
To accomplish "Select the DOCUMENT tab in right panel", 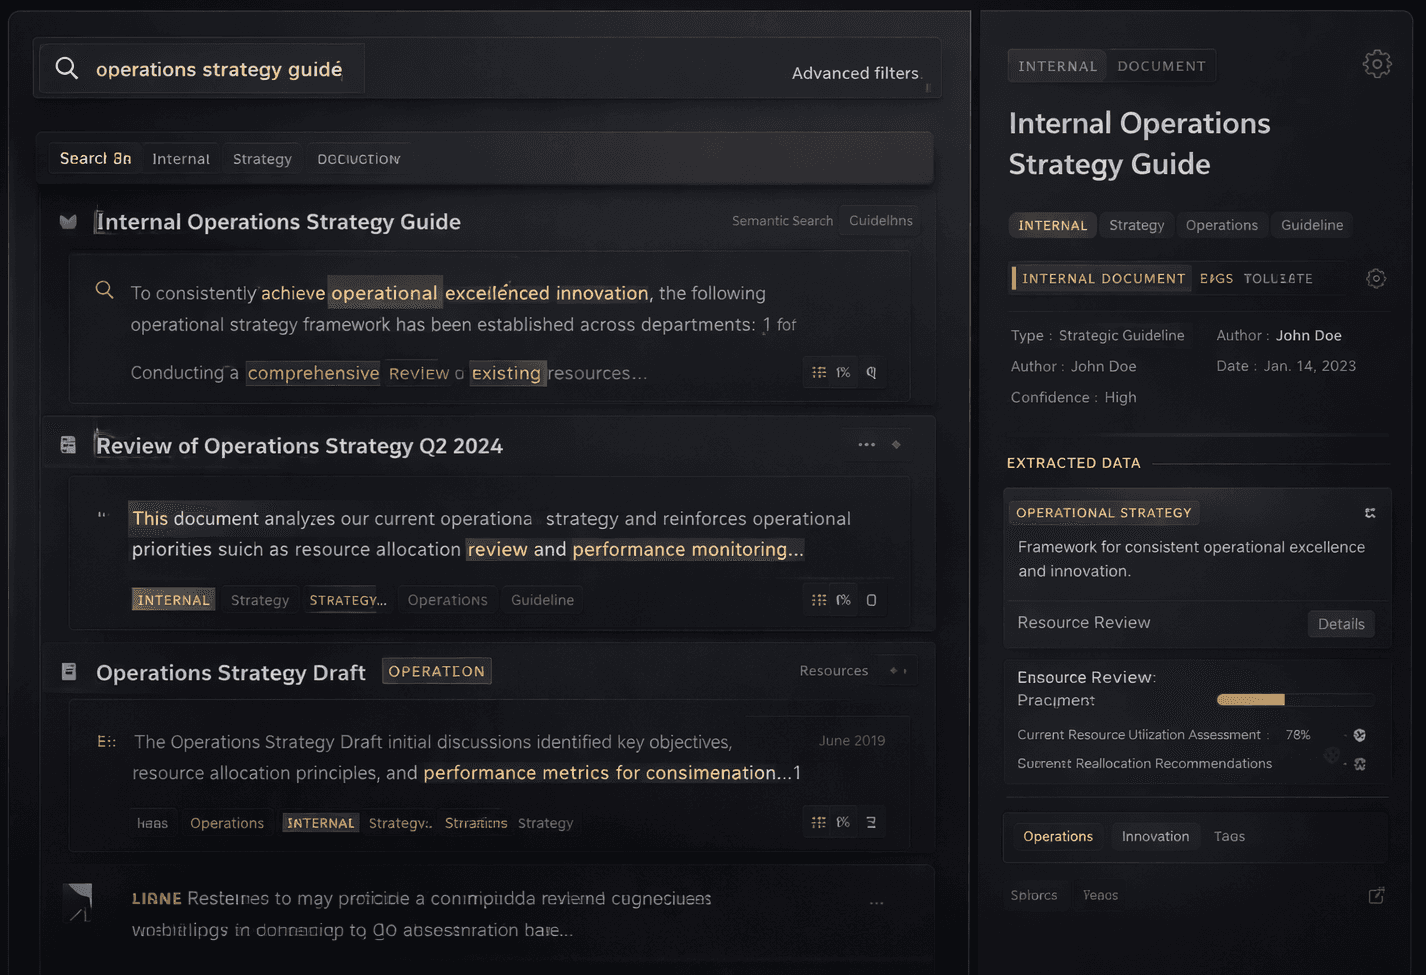I will point(1161,66).
